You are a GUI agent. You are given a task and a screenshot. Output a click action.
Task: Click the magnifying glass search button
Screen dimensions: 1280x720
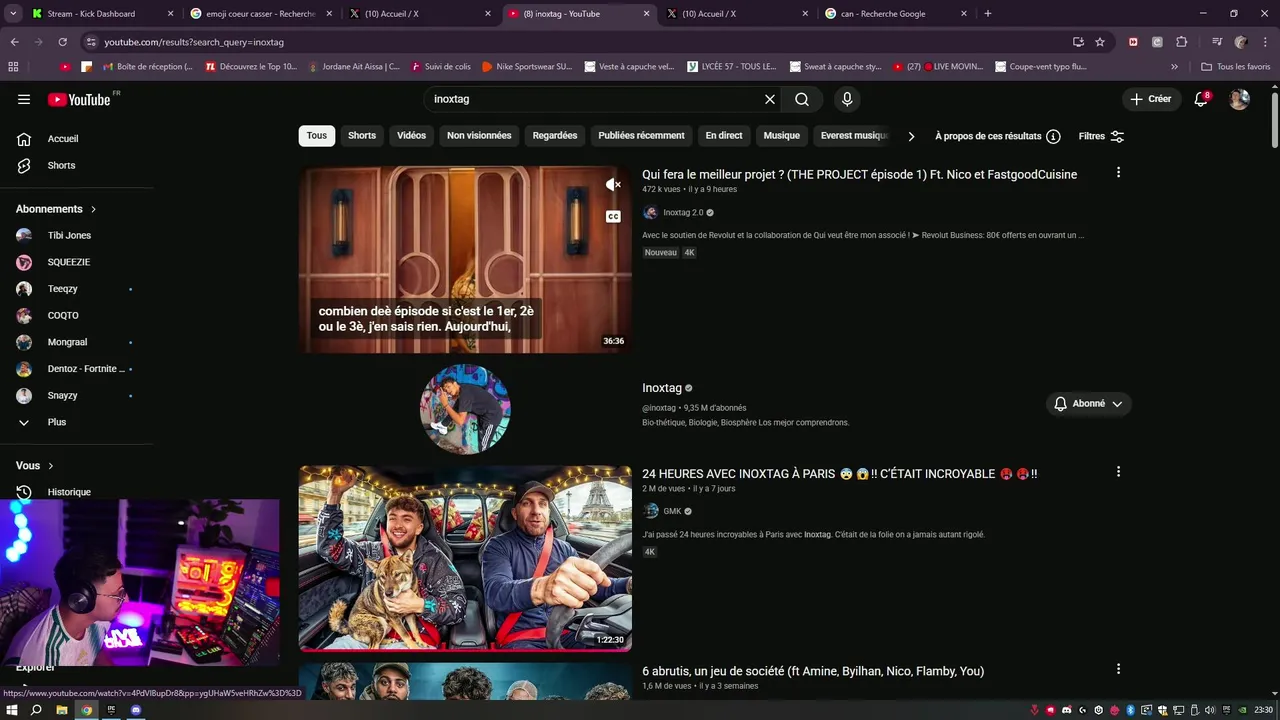pos(802,99)
